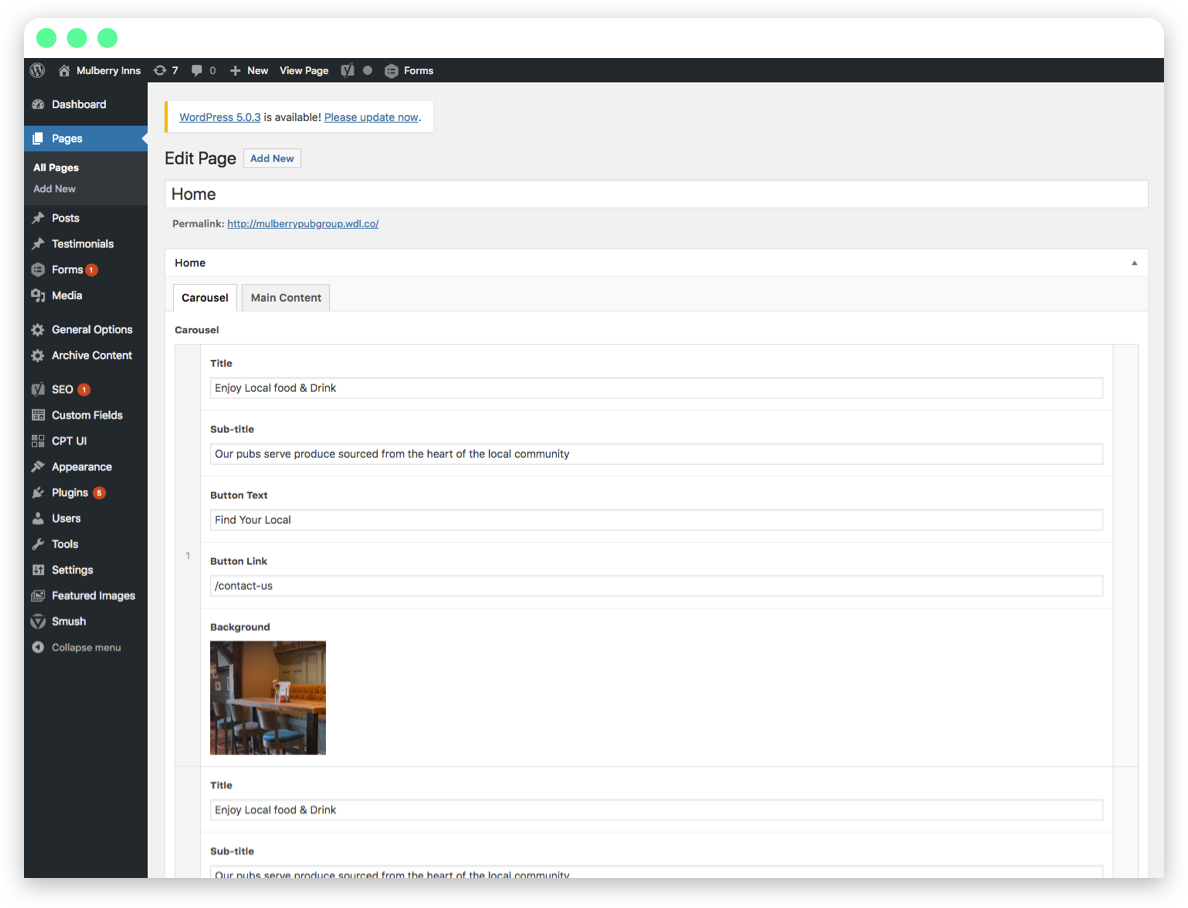Click the Posts pin icon

tap(38, 218)
